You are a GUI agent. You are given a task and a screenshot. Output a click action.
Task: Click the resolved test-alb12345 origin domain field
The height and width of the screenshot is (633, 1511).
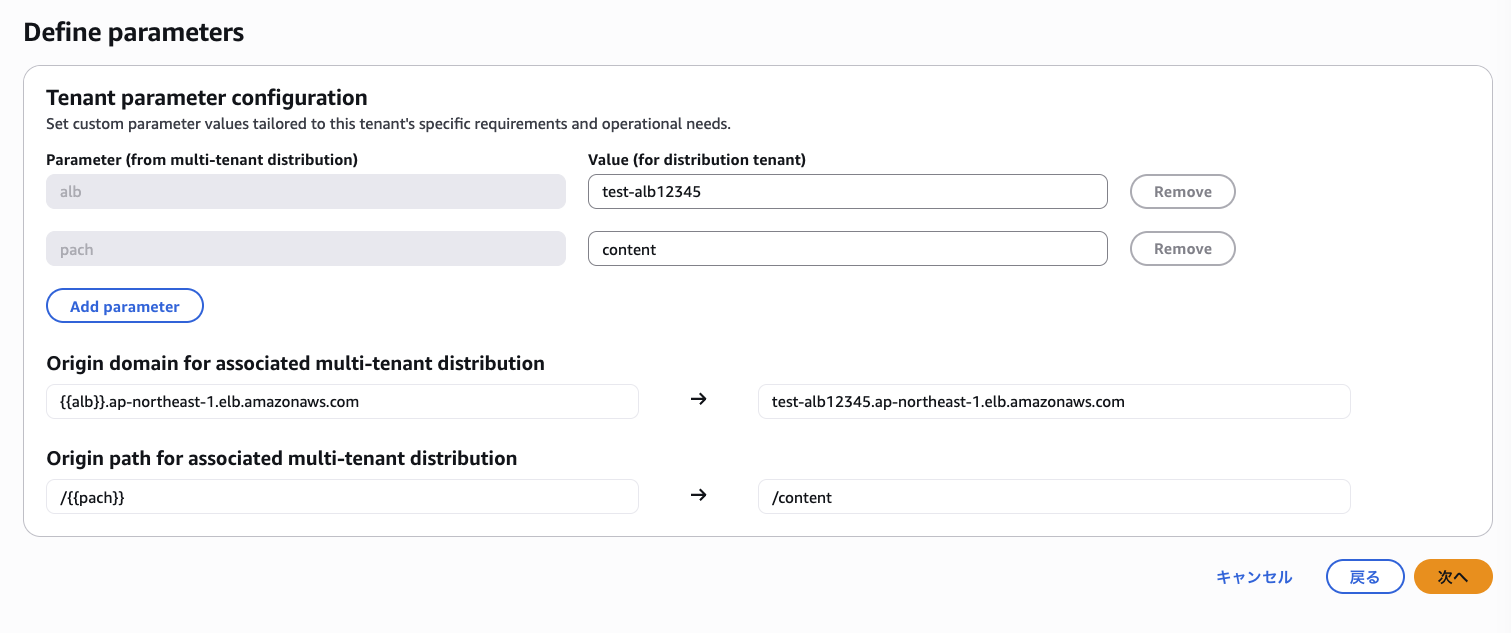1054,402
